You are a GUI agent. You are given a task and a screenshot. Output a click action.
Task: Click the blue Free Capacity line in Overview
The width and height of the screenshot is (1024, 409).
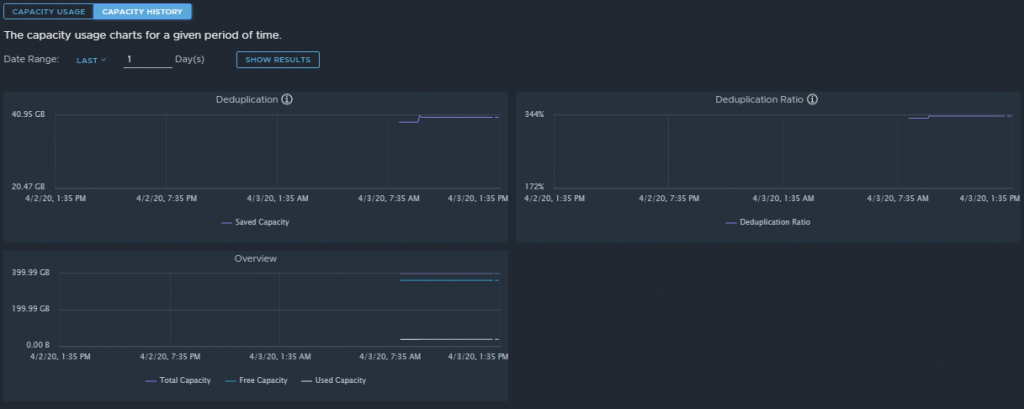449,280
